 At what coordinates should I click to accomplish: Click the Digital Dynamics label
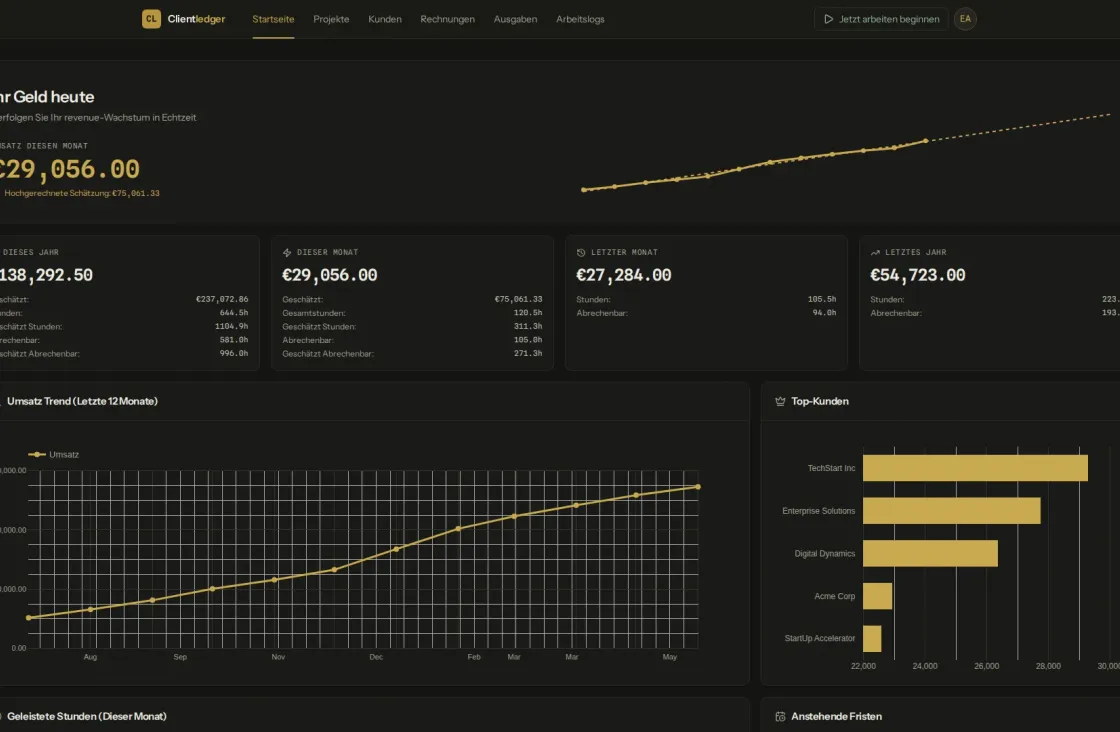[x=824, y=553]
